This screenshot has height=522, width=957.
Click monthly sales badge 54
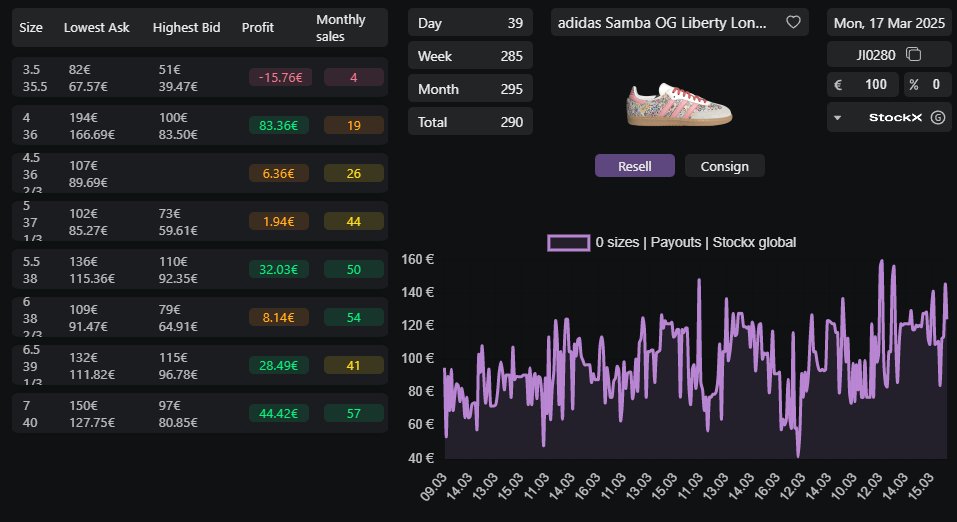tap(353, 317)
